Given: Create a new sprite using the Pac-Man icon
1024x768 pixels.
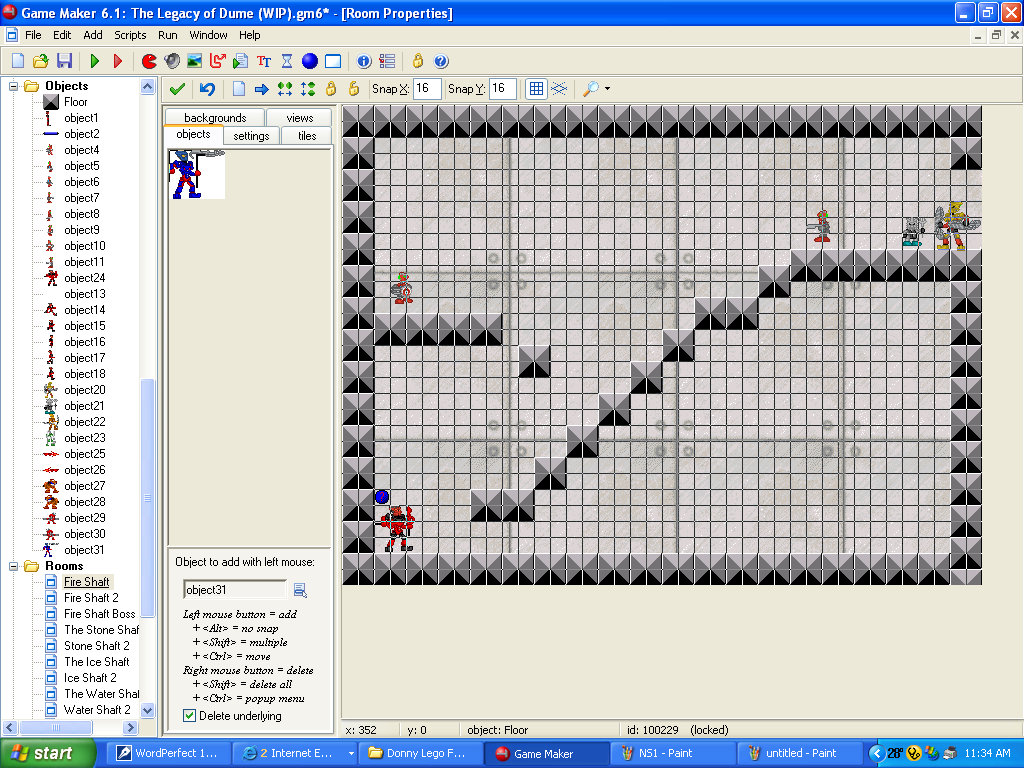Looking at the screenshot, I should click(x=149, y=61).
